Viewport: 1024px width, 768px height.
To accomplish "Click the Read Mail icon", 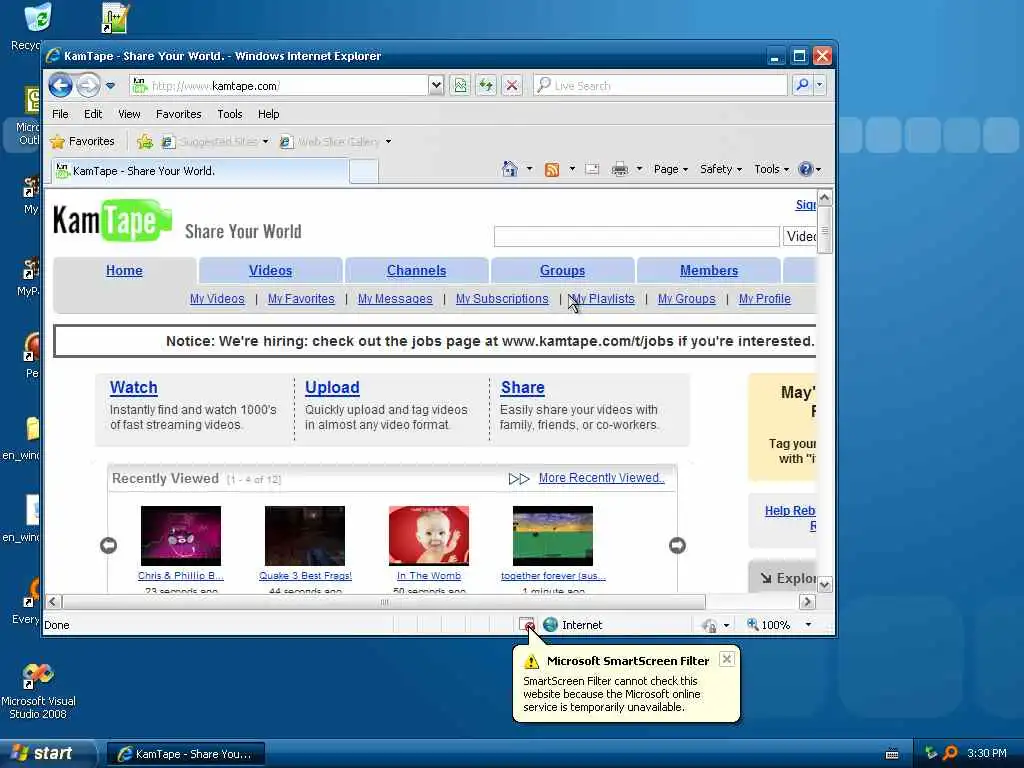I will 592,170.
